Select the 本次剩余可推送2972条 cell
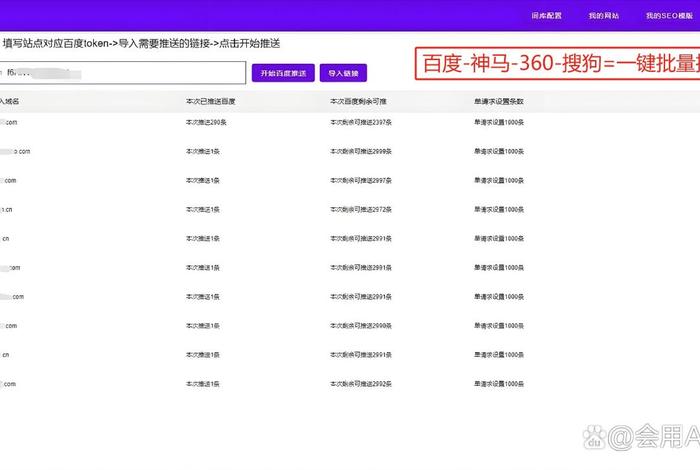 361,209
